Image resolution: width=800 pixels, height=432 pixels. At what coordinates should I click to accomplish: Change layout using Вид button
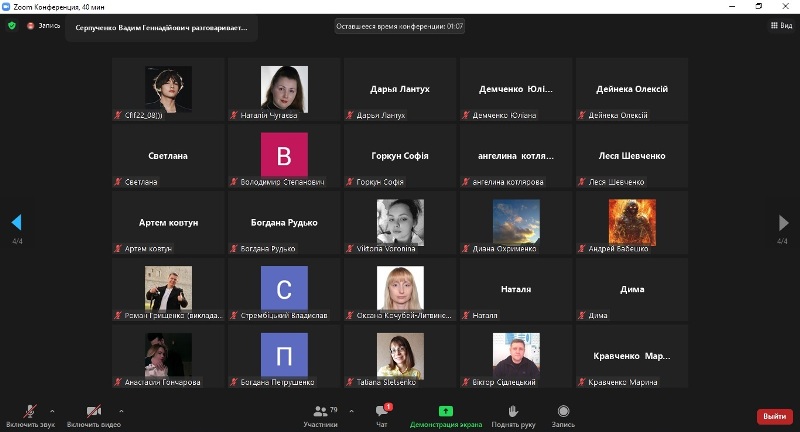(x=781, y=26)
